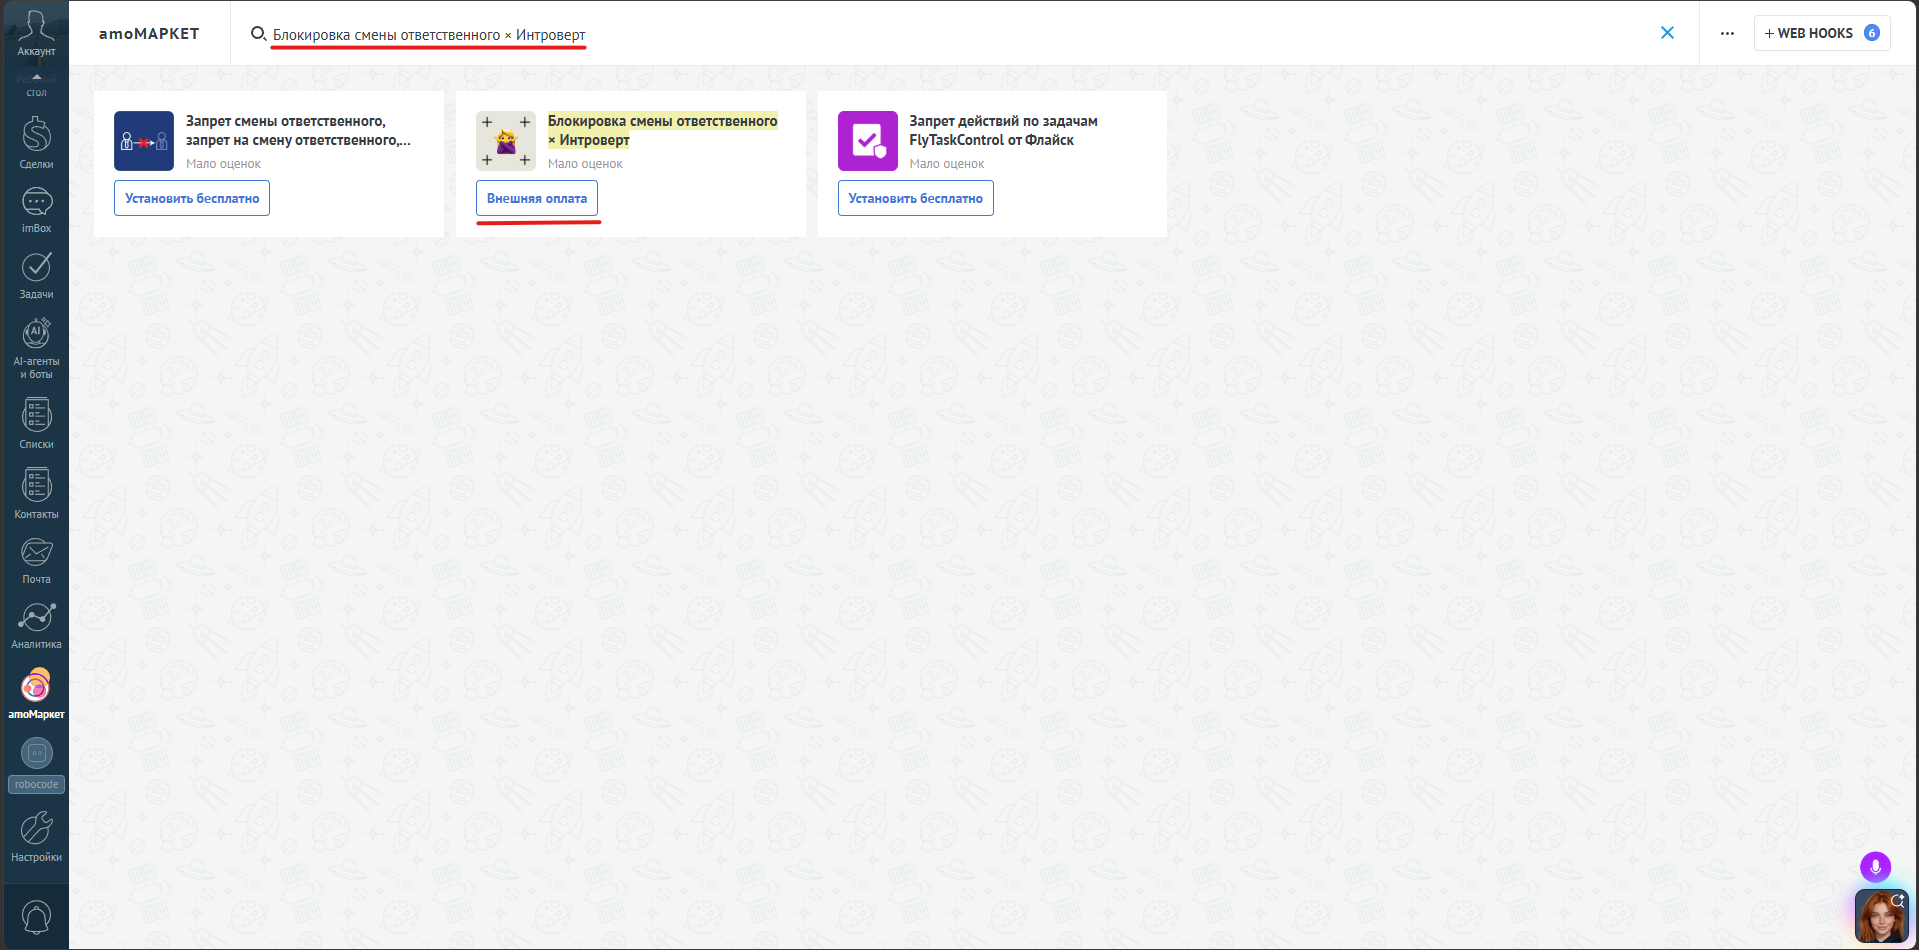Click the search magnifier icon
The height and width of the screenshot is (950, 1919).
click(x=258, y=34)
